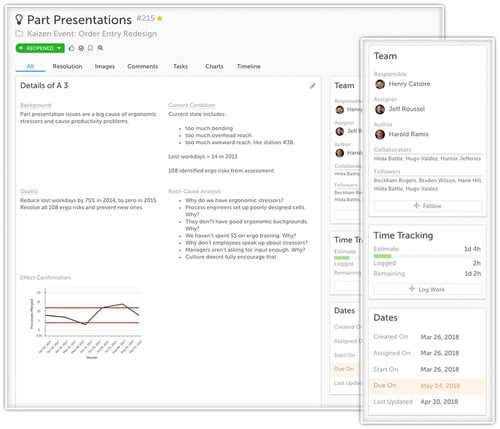Click the green progress bar in the back Time Tracking panel
Screen dimensions: 500x429
click(342, 258)
